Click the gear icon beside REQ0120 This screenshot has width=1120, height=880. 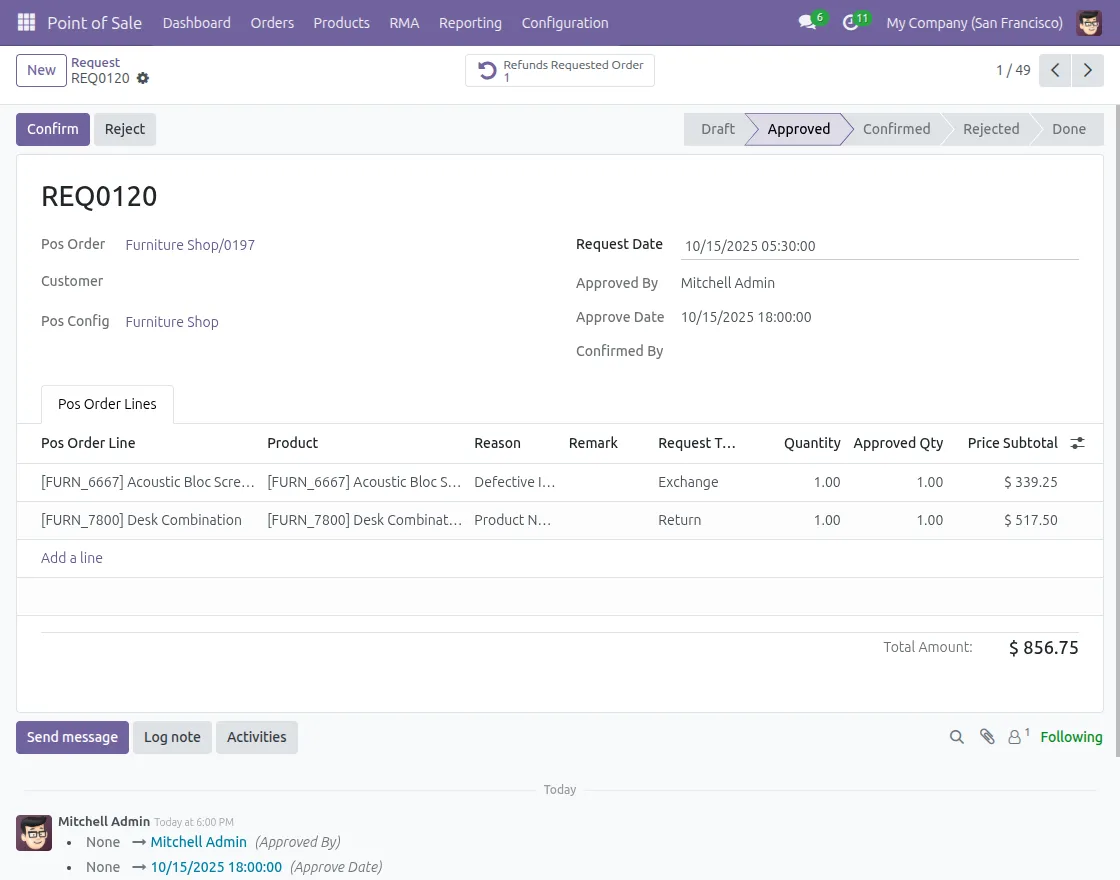[143, 78]
